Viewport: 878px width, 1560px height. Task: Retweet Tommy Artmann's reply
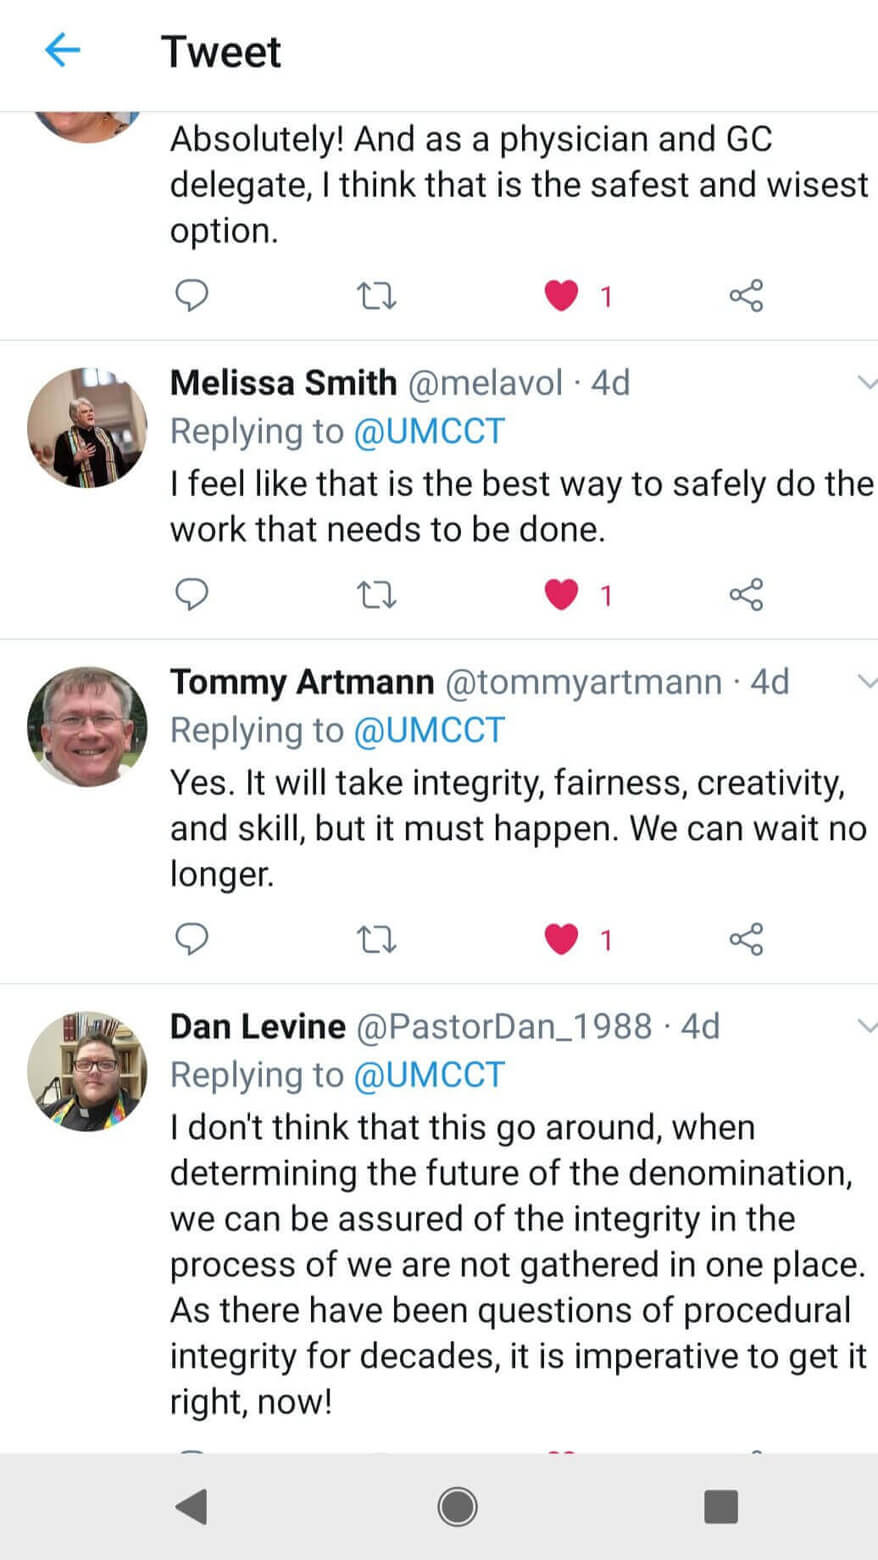point(377,939)
